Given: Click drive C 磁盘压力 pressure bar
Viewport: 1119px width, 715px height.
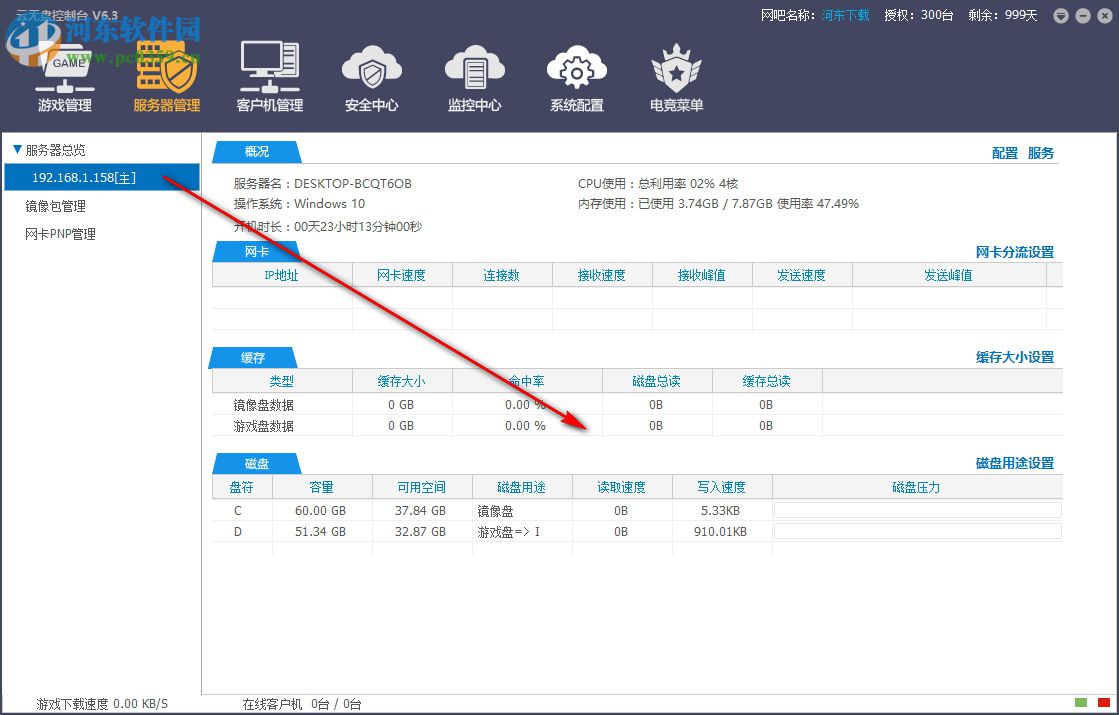Looking at the screenshot, I should coord(916,509).
